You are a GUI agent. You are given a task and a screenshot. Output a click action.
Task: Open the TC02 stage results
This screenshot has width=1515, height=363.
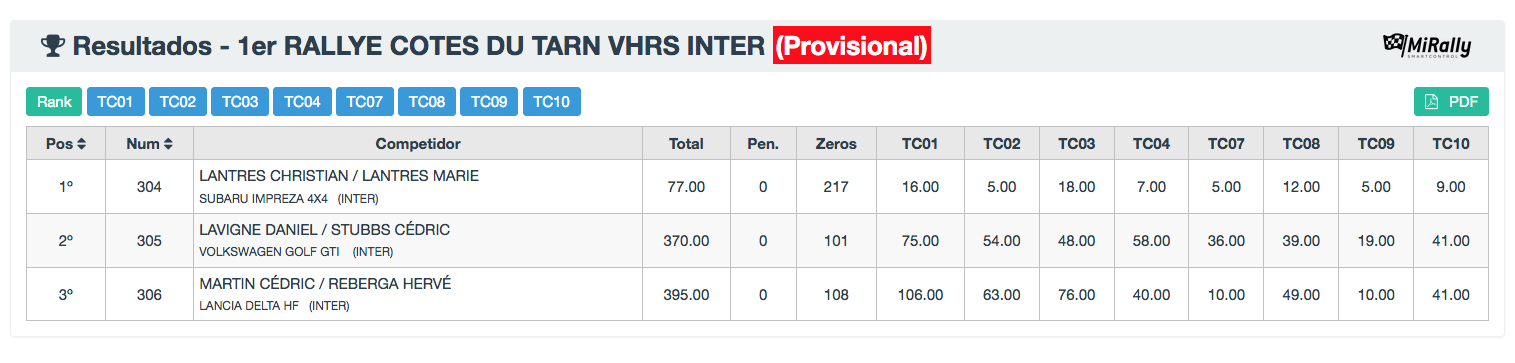click(178, 102)
